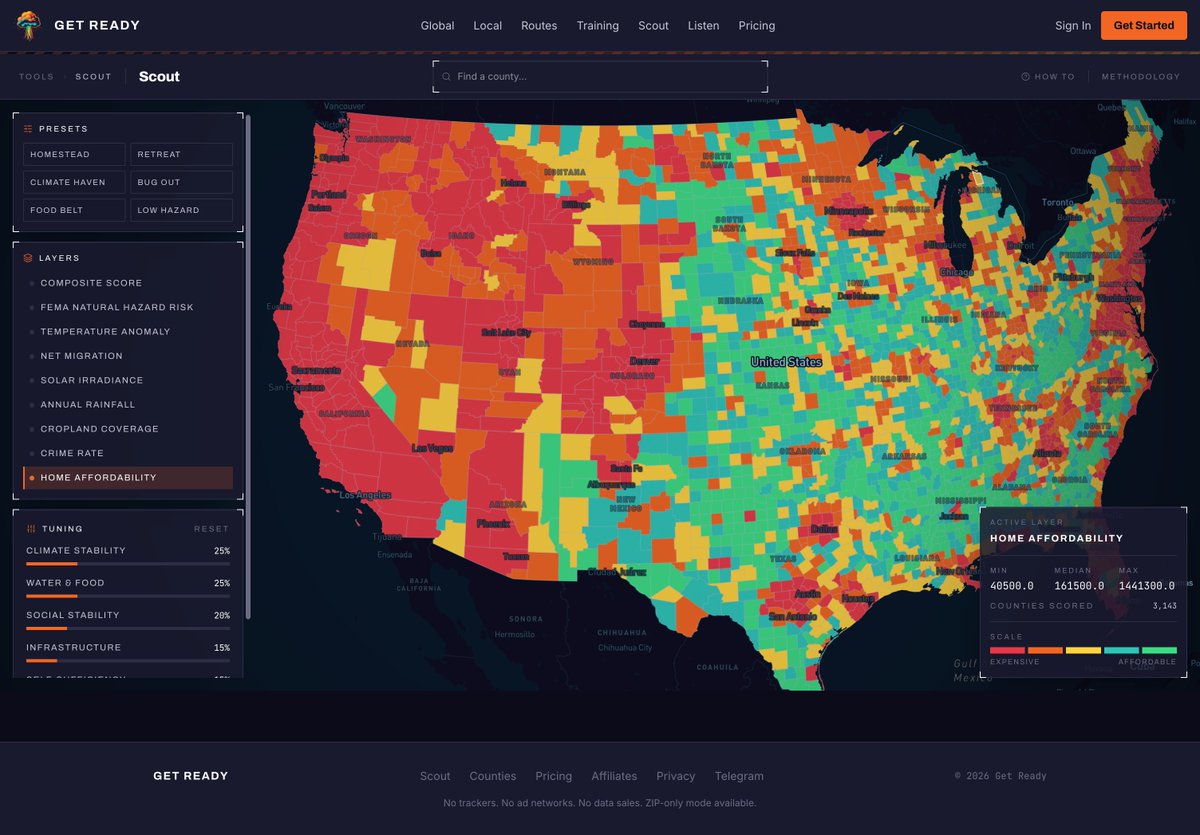Open the Methodology link
This screenshot has width=1200, height=835.
(1141, 77)
